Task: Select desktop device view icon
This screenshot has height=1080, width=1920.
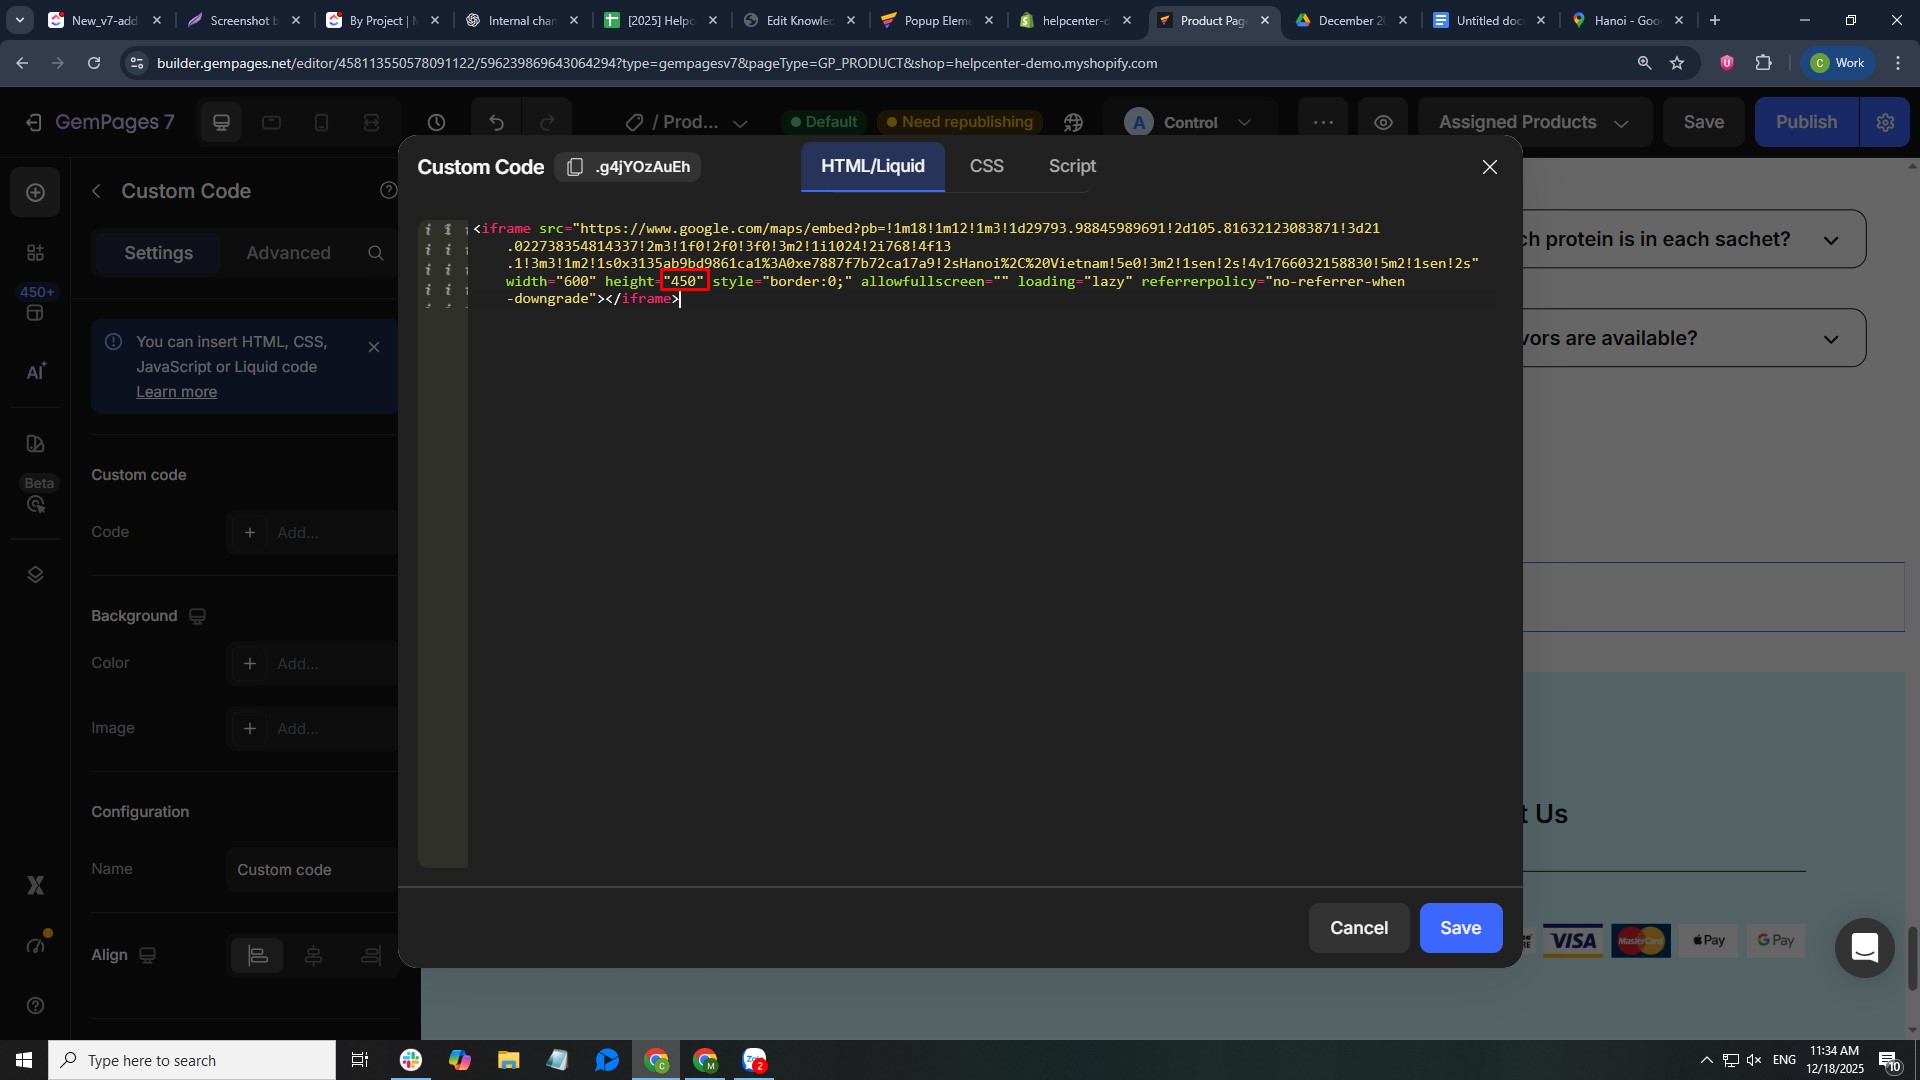Action: 221,122
